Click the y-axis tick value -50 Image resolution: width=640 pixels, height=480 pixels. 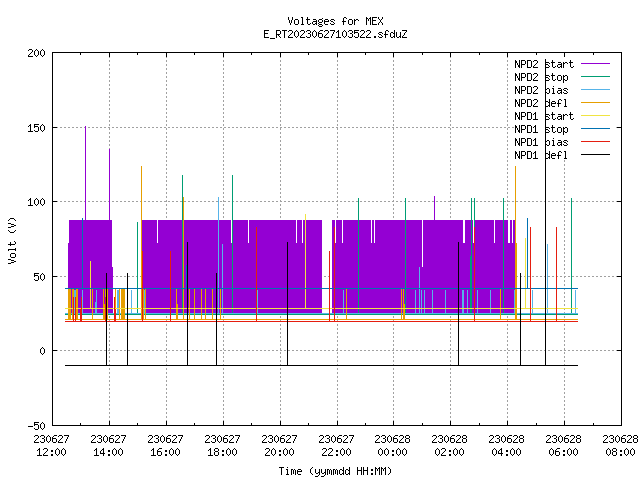[x=36, y=426]
